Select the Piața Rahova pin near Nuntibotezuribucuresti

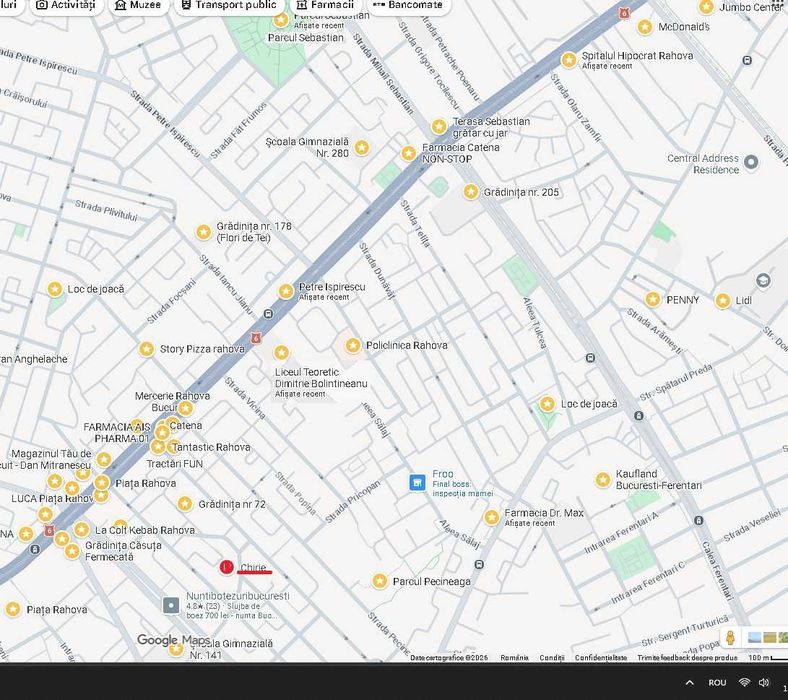click(13, 610)
